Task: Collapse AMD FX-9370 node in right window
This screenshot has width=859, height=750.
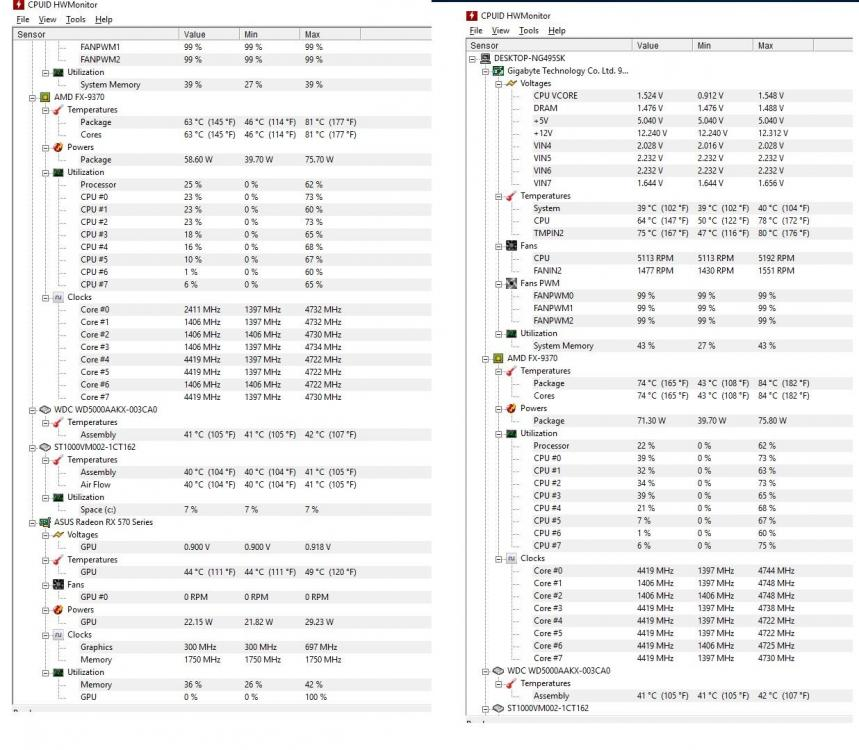Action: tap(485, 359)
